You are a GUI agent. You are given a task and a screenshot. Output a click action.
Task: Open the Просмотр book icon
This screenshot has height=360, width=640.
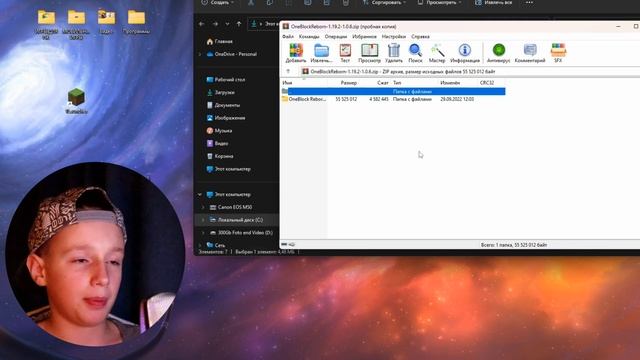[x=369, y=53]
